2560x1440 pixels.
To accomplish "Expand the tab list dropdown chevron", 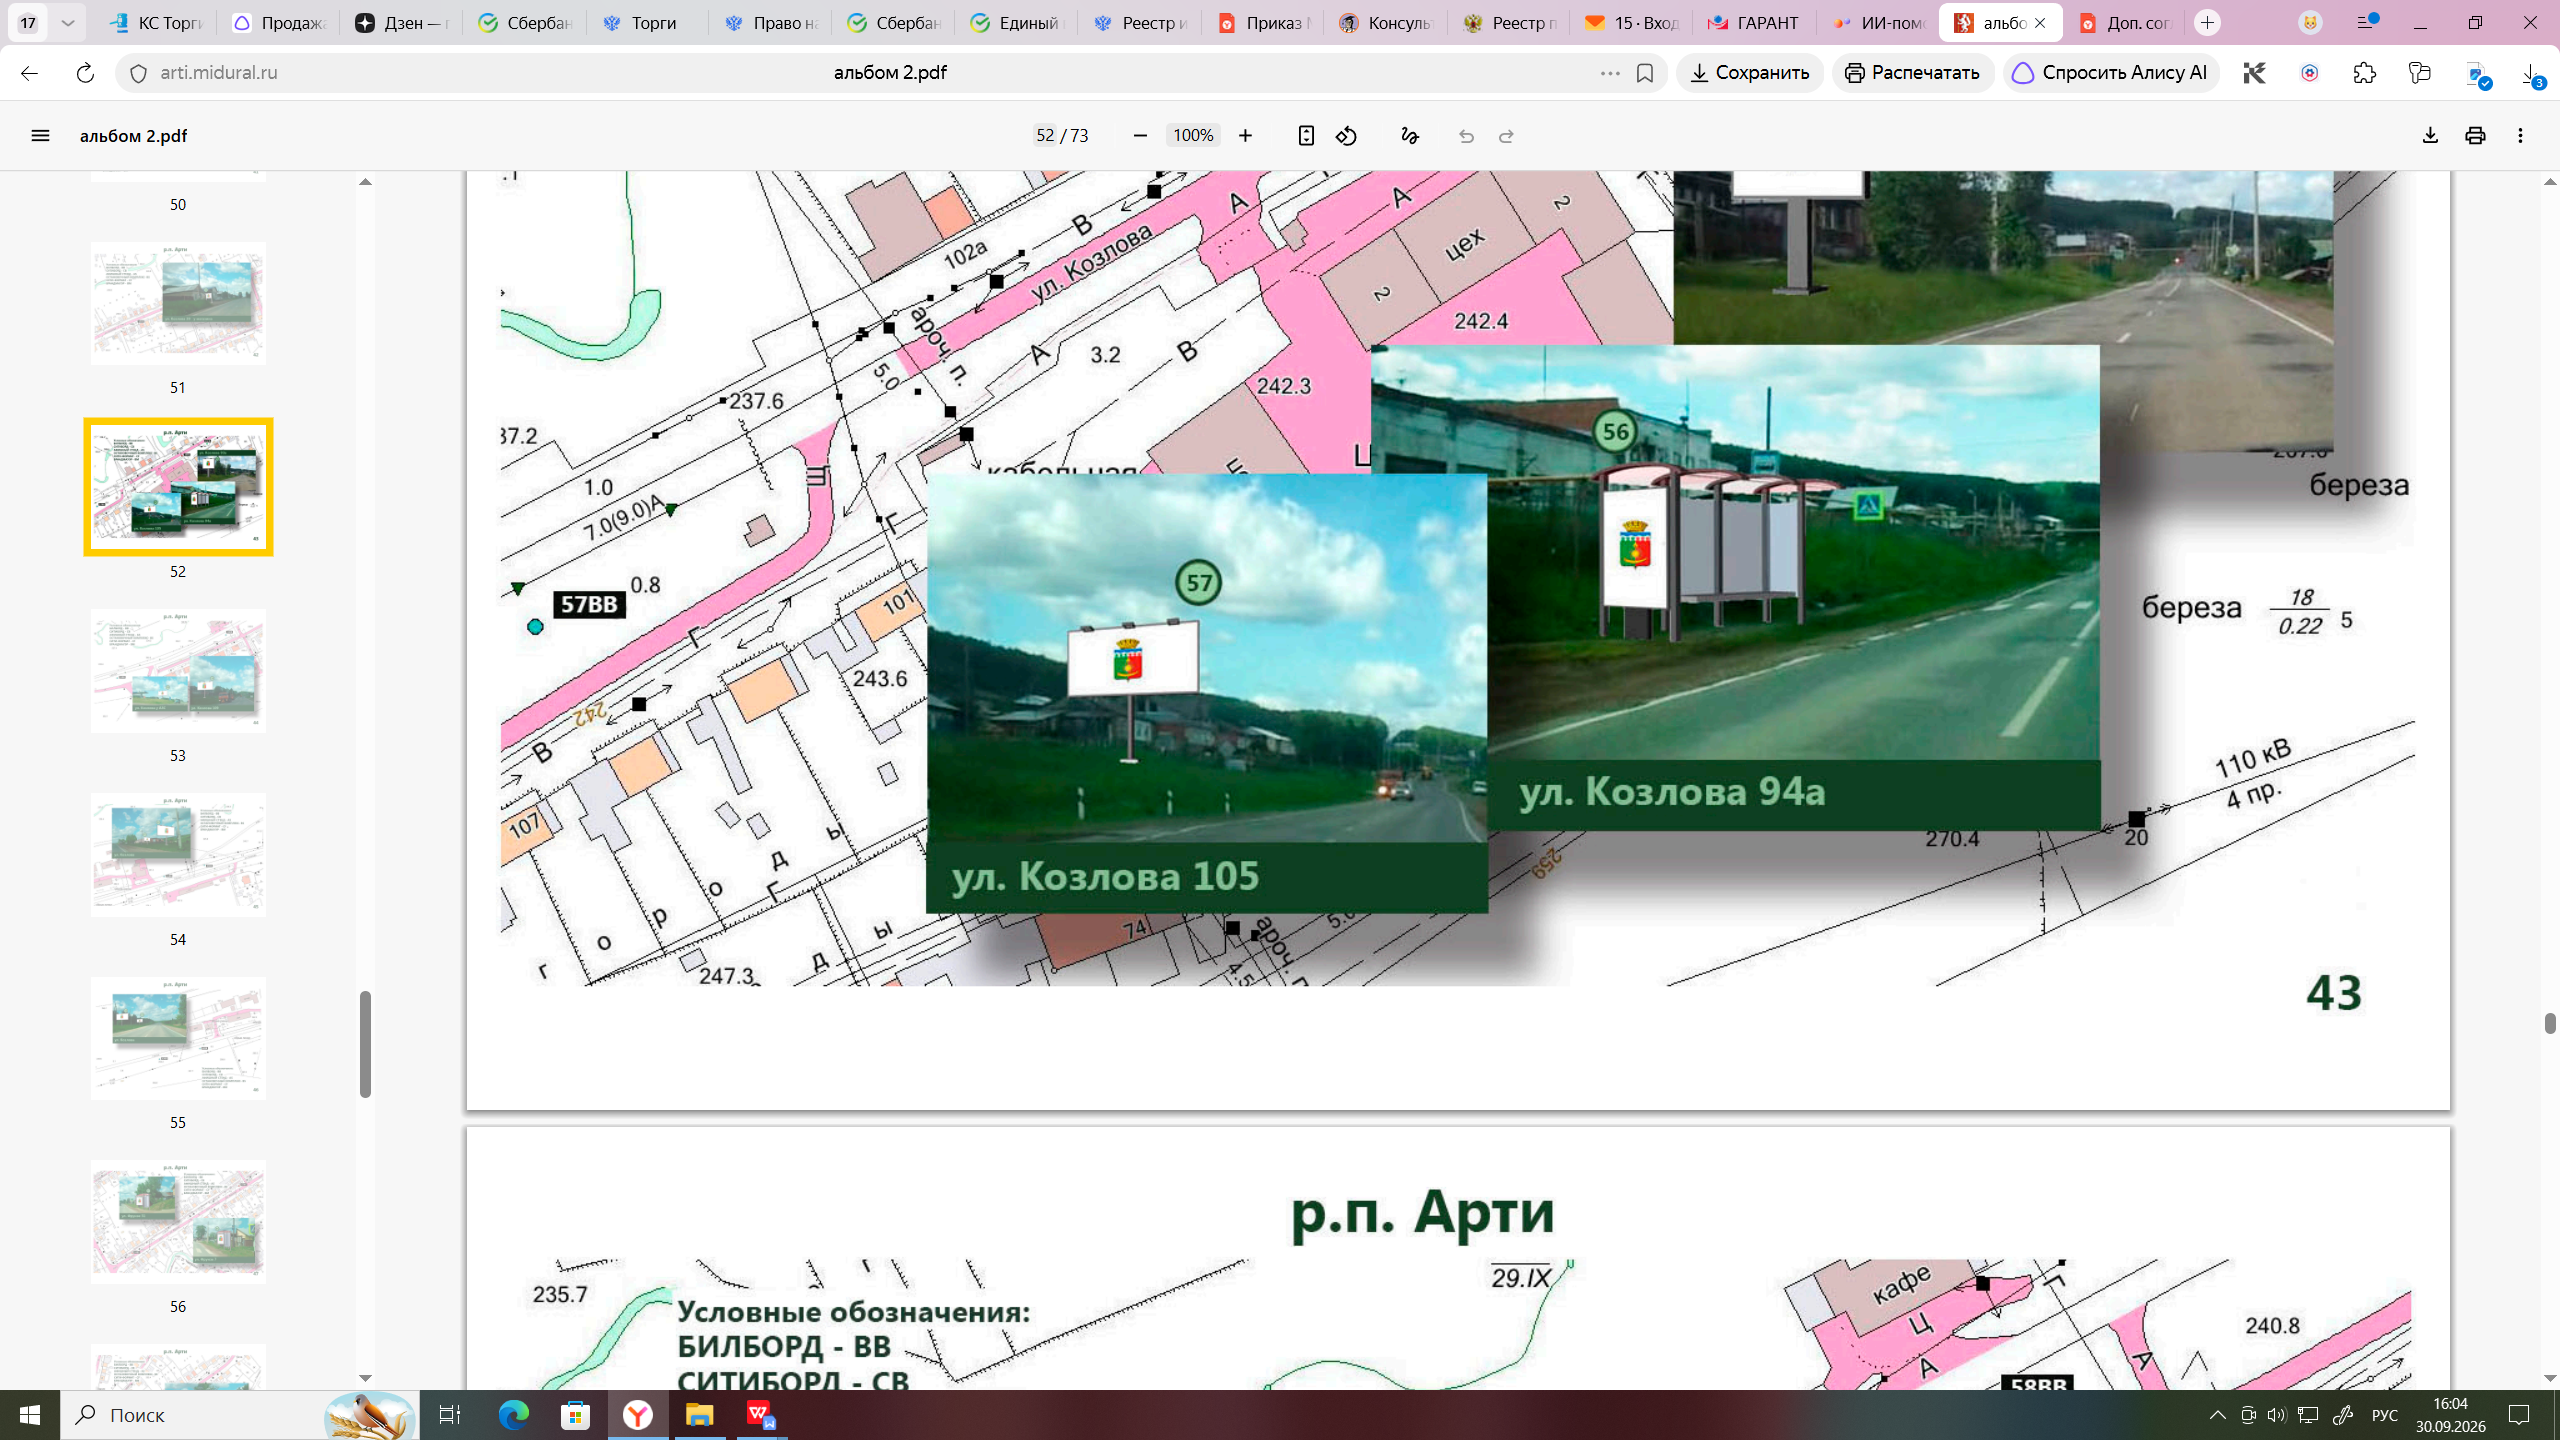I will coord(67,22).
